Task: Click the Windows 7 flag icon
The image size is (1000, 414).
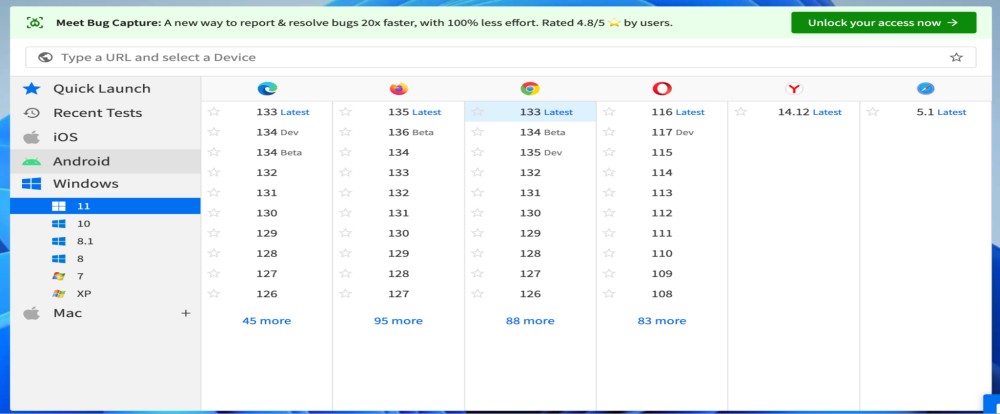Action: point(59,276)
